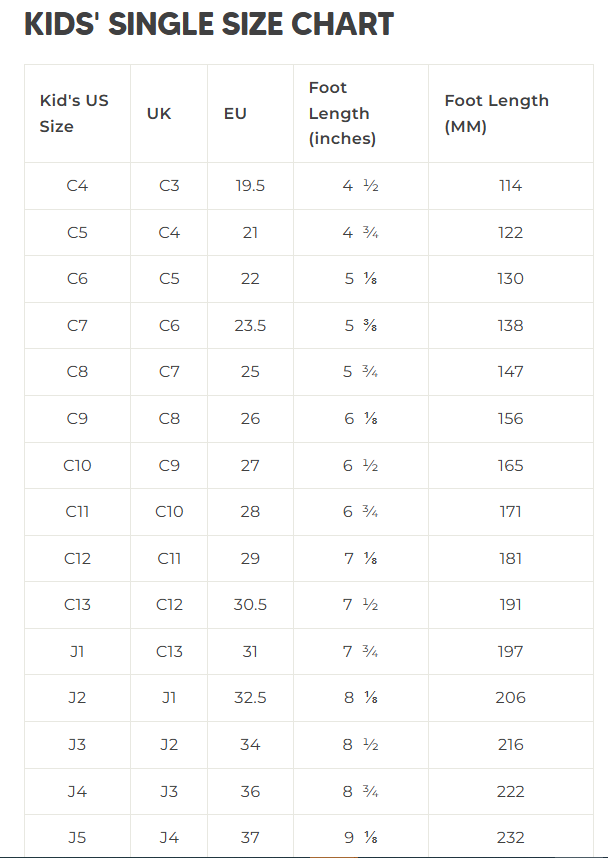
Task: Select the Kid's US Size column header
Action: 74,113
